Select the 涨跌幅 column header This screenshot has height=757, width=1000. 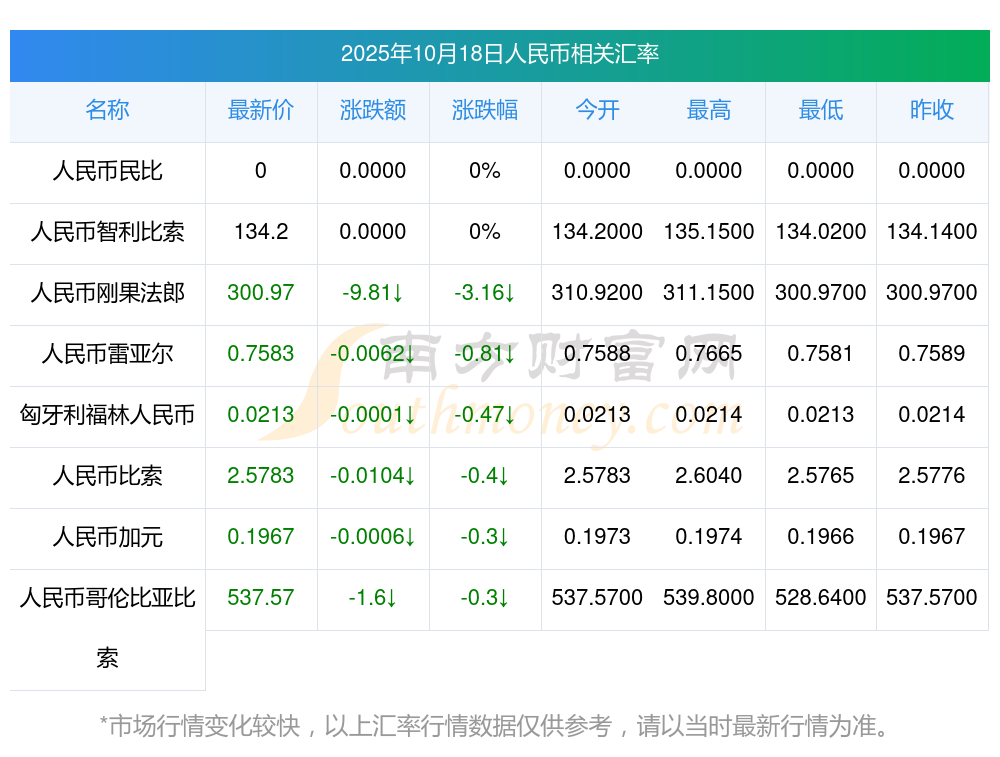pos(485,110)
